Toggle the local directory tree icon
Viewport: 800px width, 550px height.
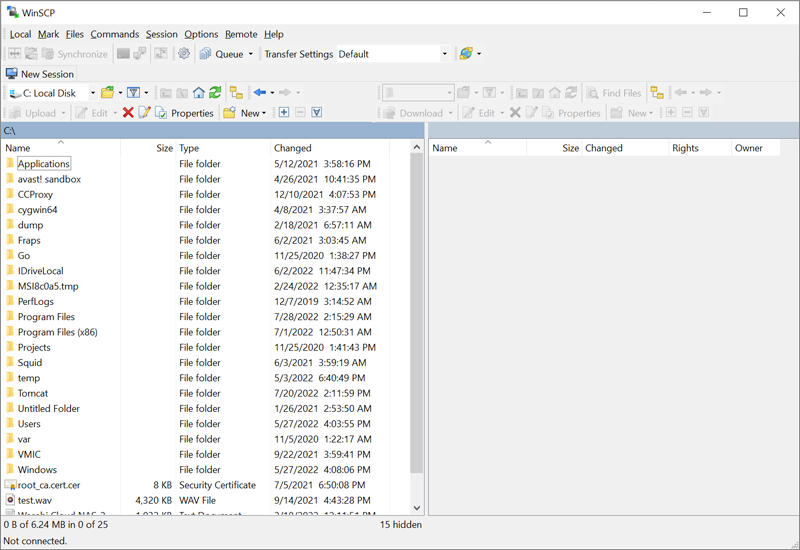pyautogui.click(x=236, y=93)
